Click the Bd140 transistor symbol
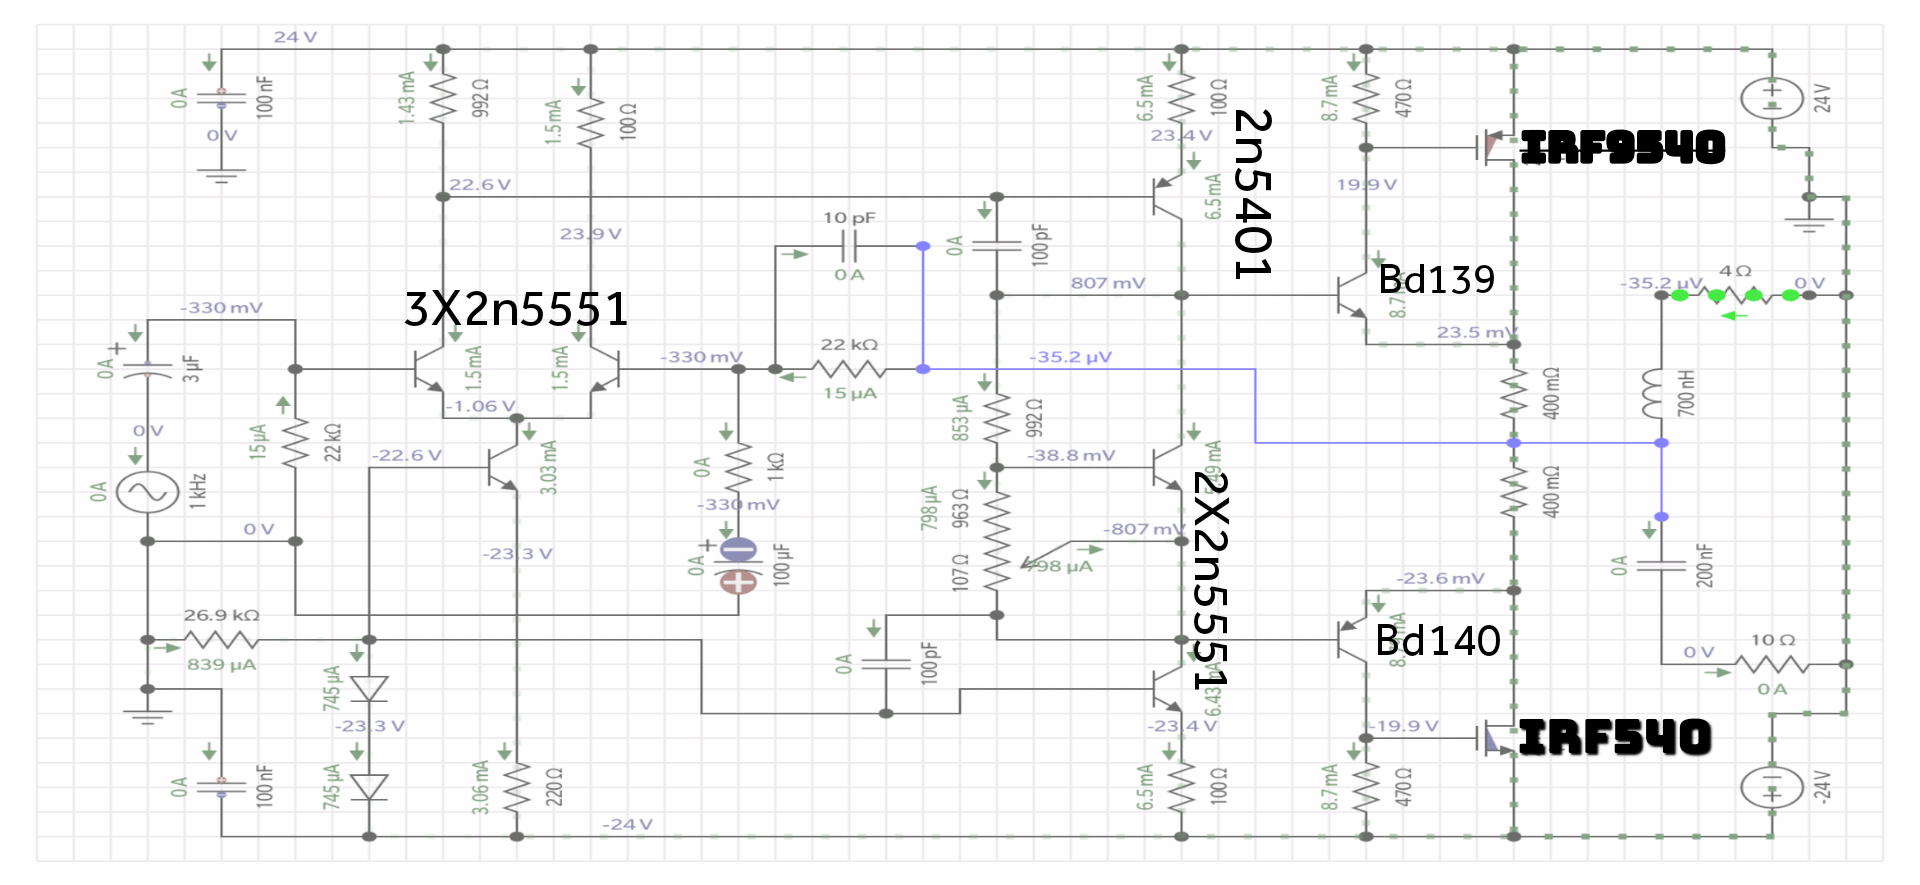This screenshot has height=885, width=1920. tap(1352, 640)
